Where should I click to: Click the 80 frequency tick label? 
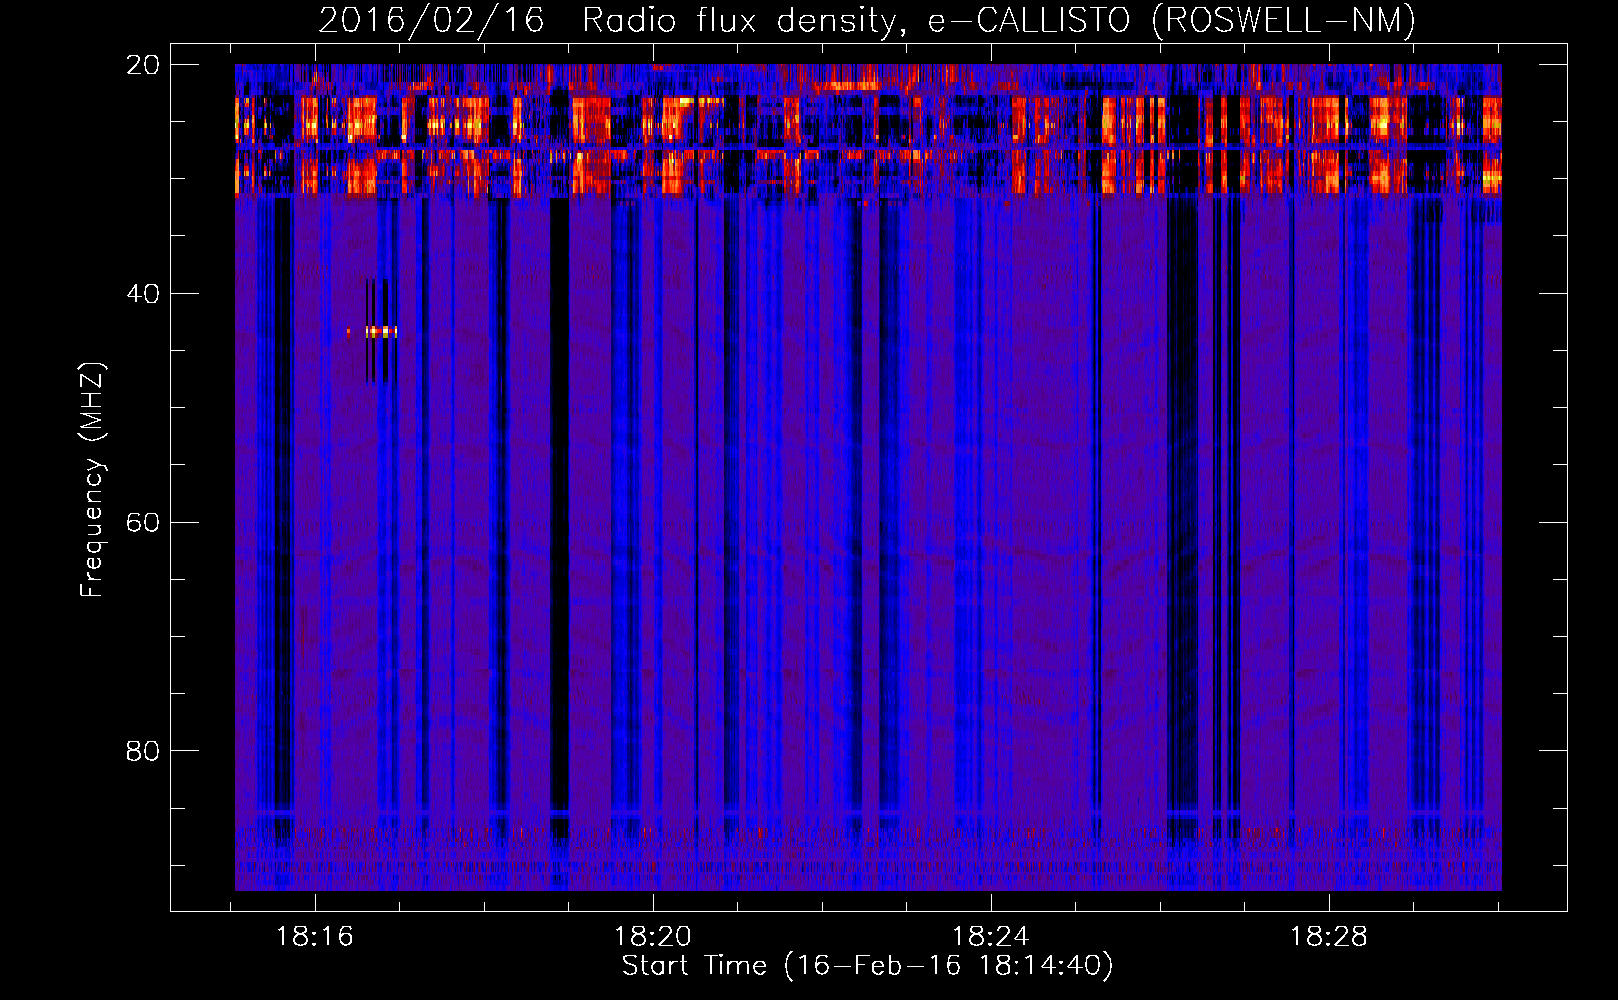point(143,751)
